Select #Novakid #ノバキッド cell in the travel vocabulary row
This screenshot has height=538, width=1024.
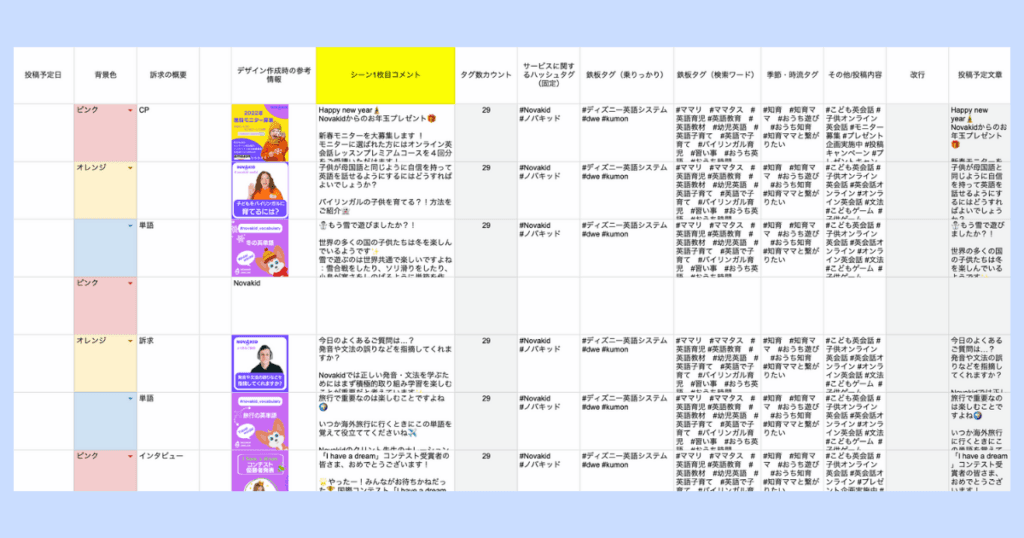(x=549, y=421)
